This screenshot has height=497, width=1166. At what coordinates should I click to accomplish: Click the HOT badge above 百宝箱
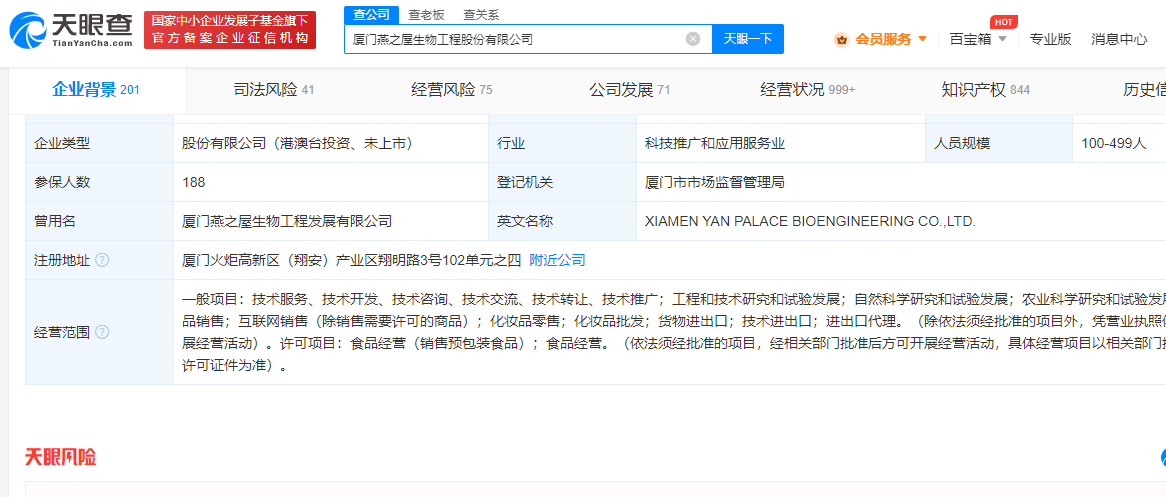tap(1003, 22)
